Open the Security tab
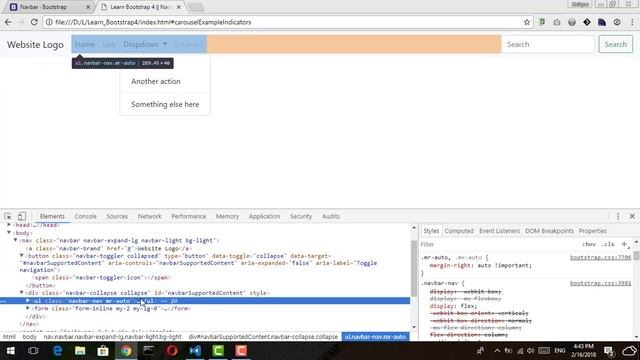The image size is (640, 360). coord(301,216)
